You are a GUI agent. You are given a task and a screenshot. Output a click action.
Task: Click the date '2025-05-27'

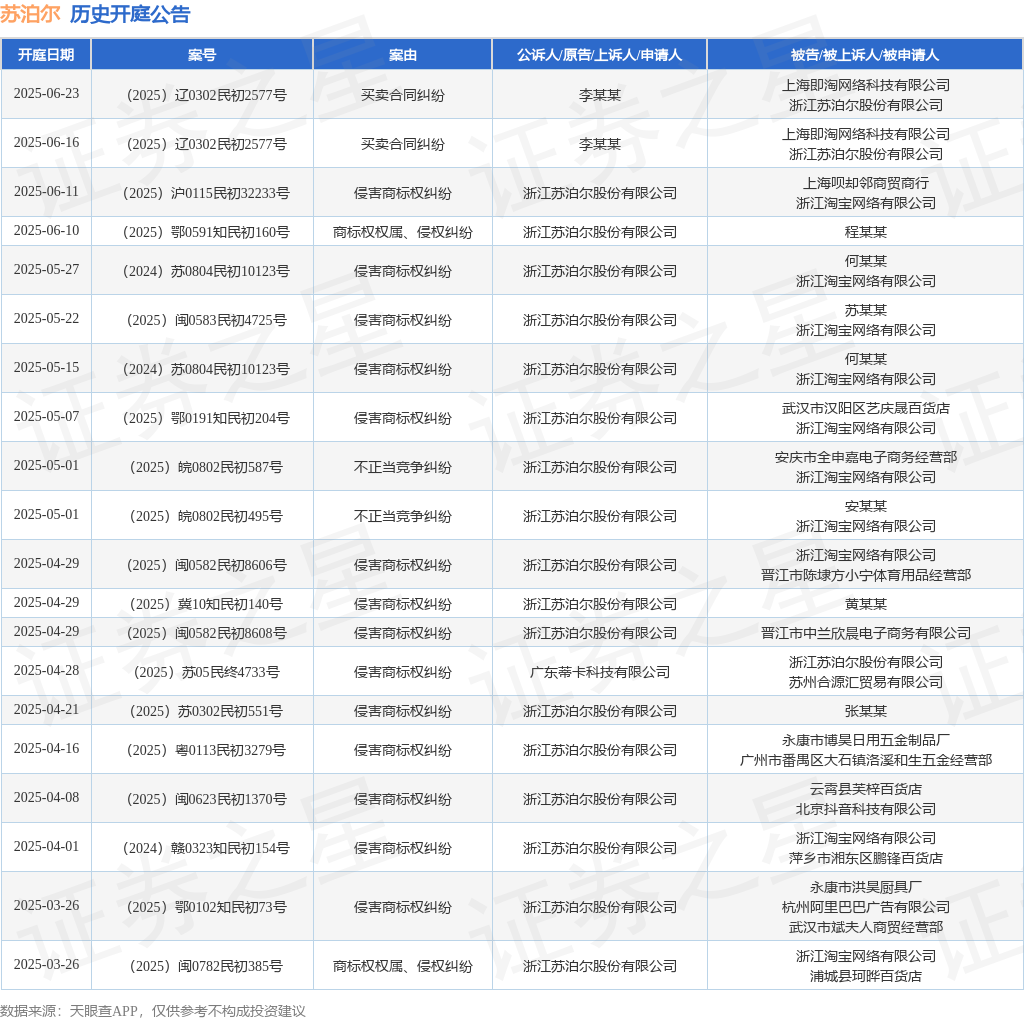pyautogui.click(x=46, y=270)
